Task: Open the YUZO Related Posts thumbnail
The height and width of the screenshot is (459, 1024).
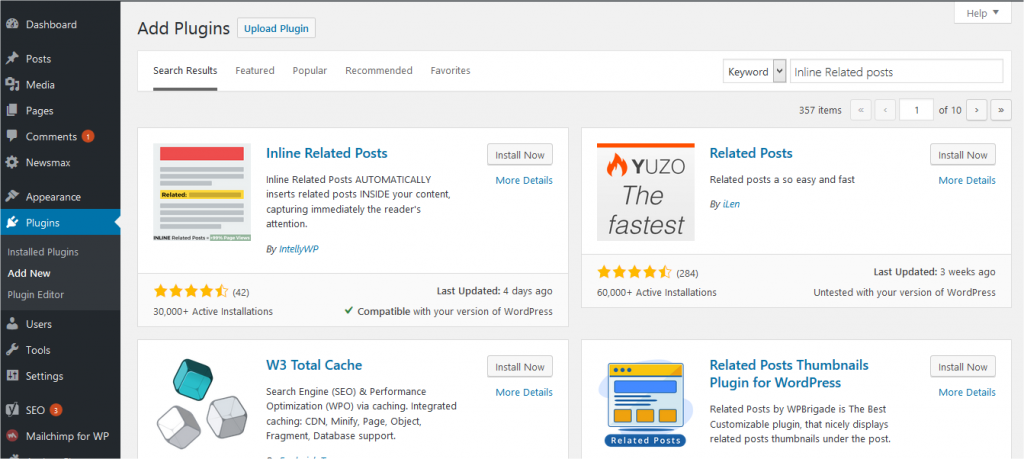Action: [x=645, y=192]
